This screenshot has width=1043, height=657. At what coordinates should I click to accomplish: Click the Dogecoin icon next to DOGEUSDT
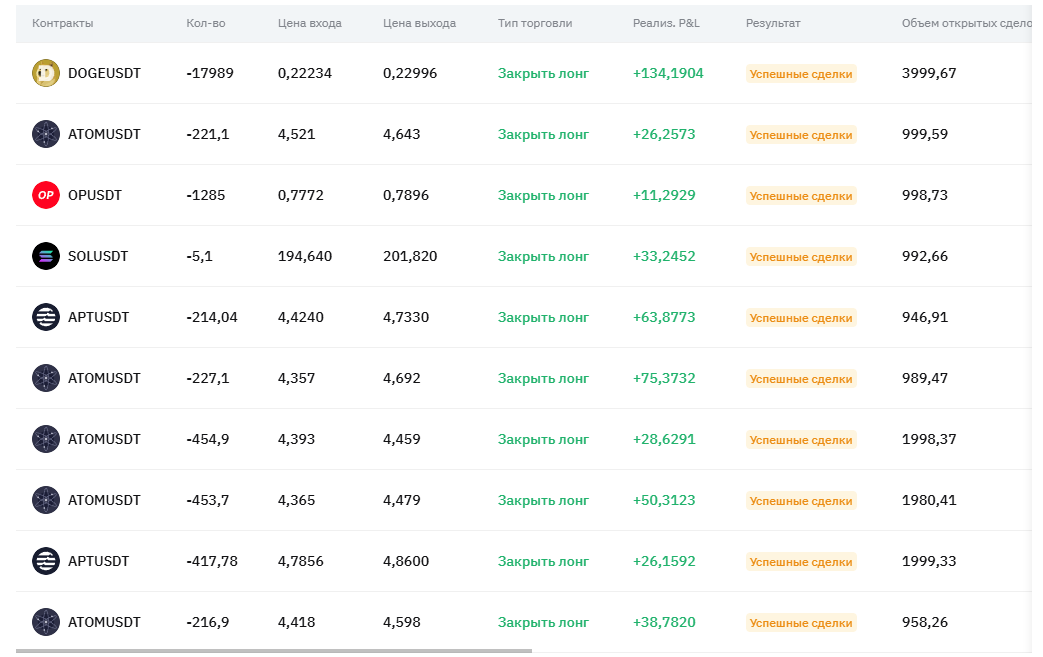(x=46, y=72)
